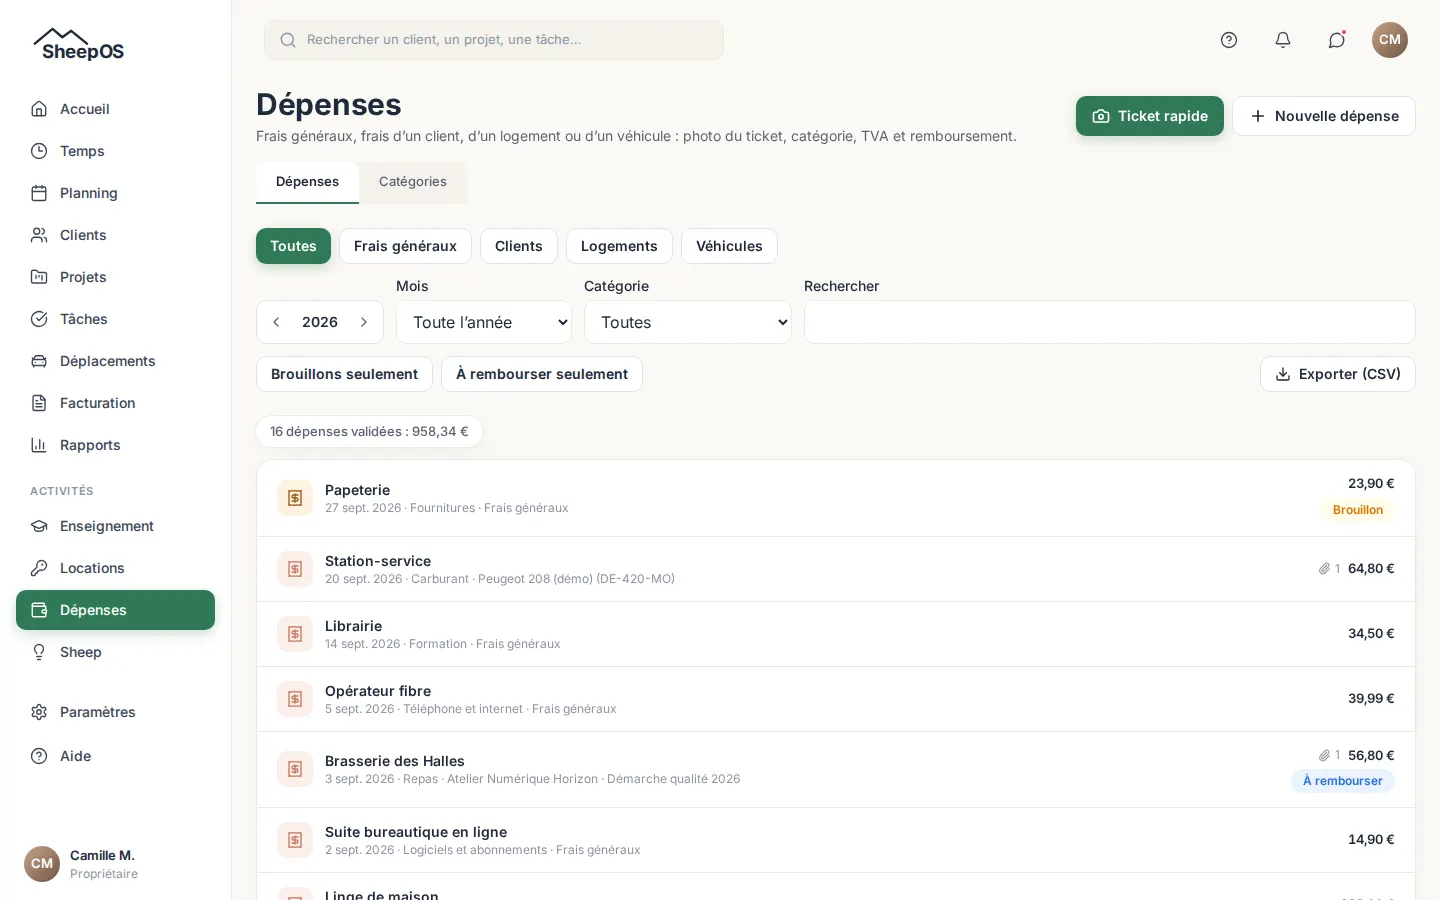Click the Papeterie expense receipt icon
This screenshot has height=900, width=1440.
click(x=295, y=498)
